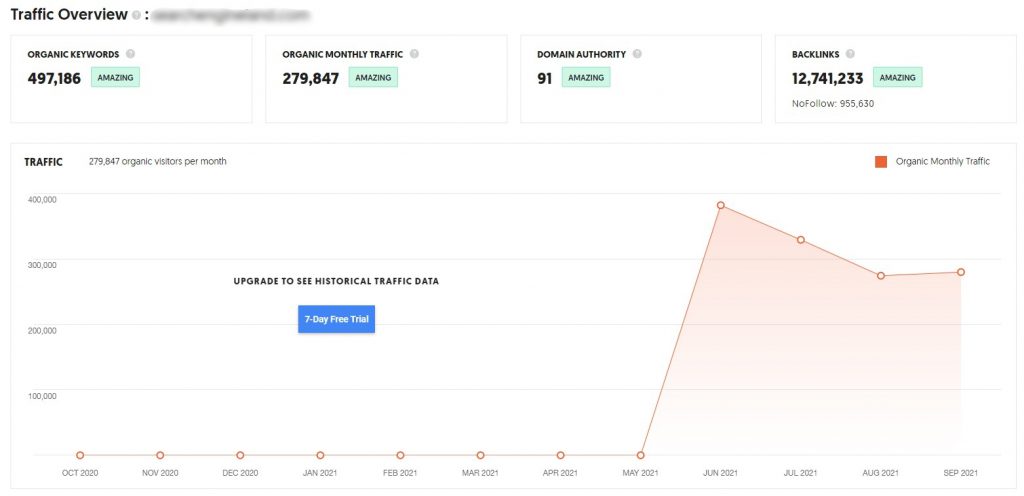Click the 279,847 organic visitors per month text
The width and height of the screenshot is (1024, 496).
click(x=157, y=161)
